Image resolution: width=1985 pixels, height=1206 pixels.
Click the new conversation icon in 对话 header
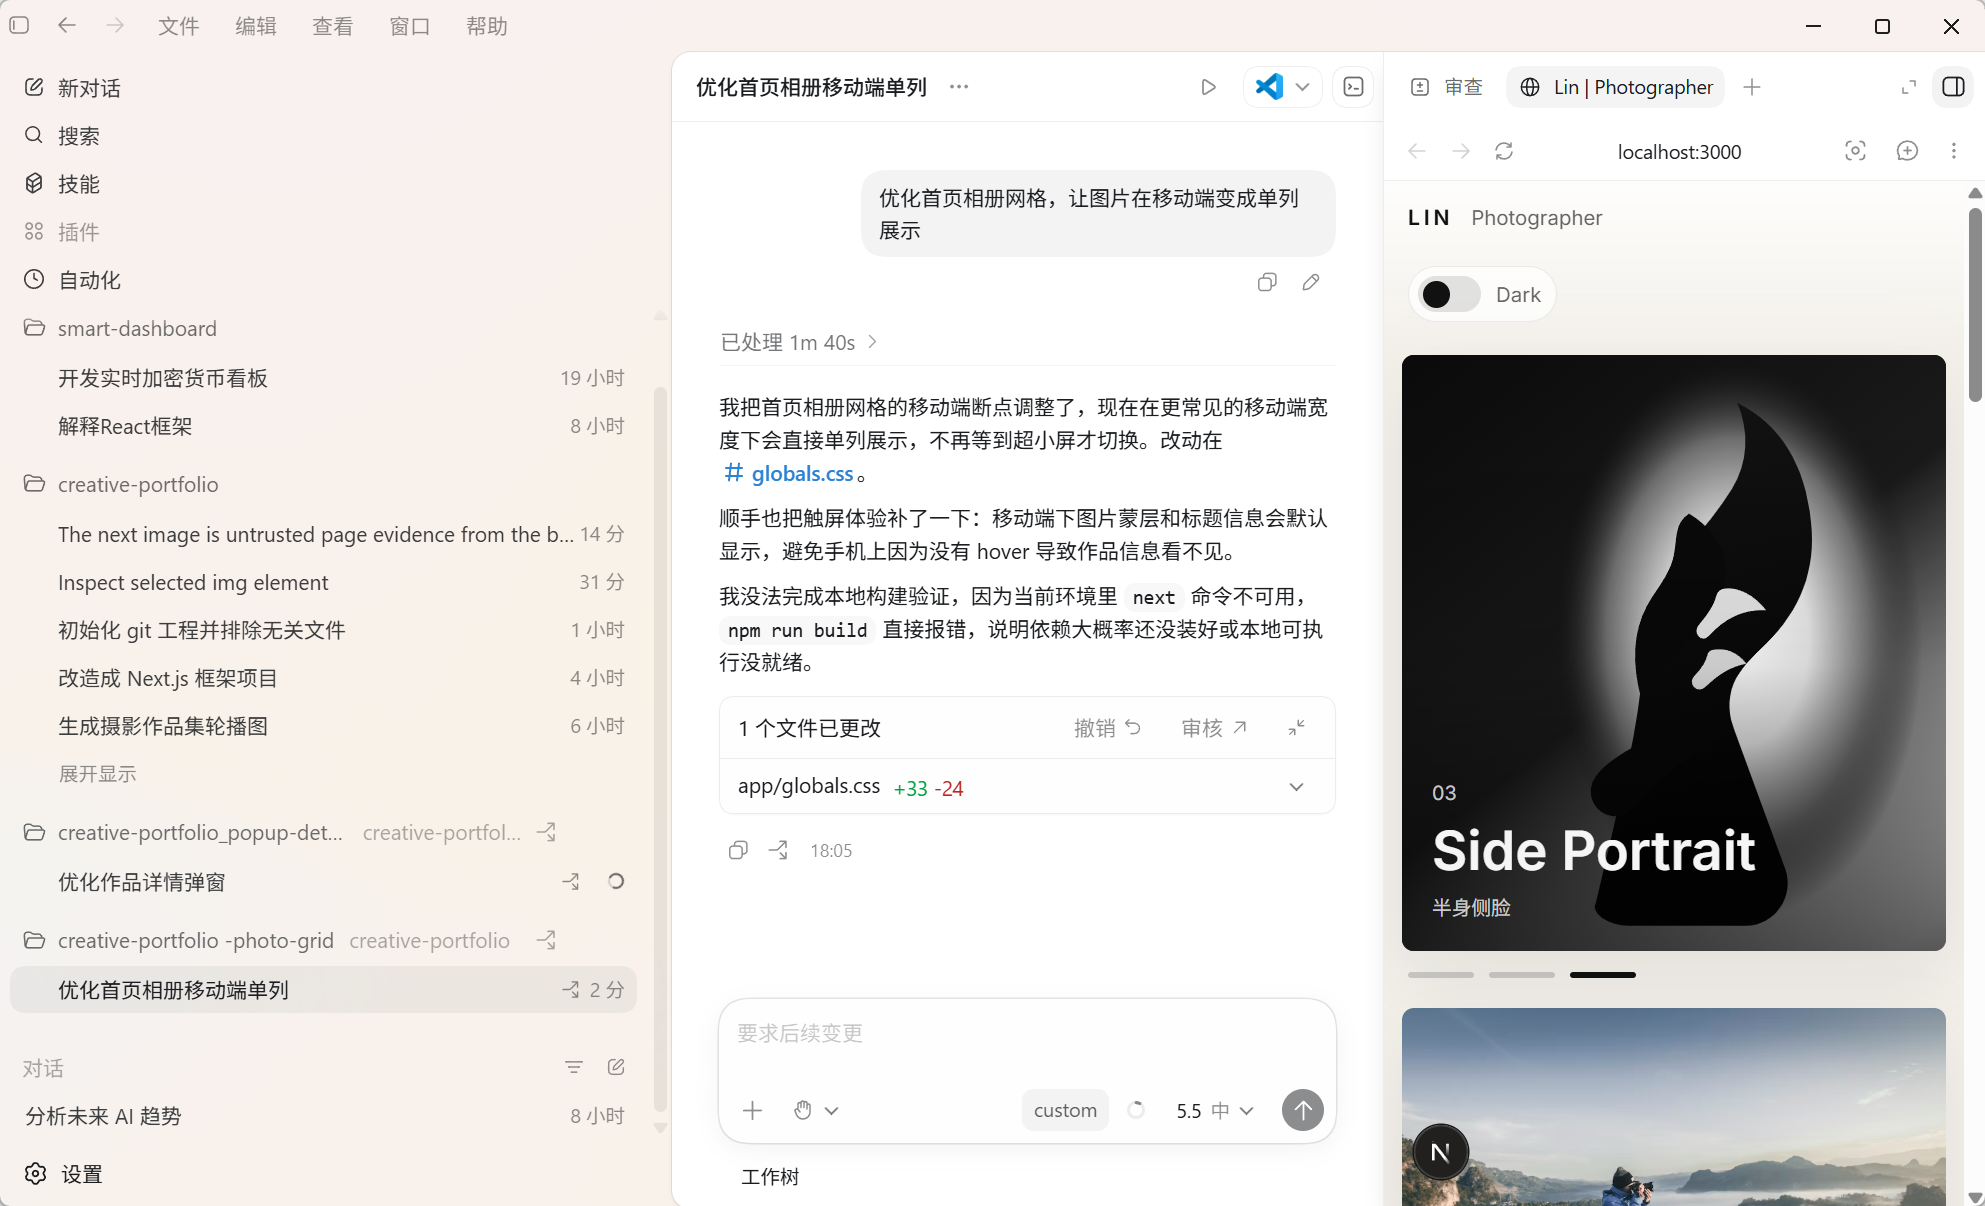click(616, 1067)
